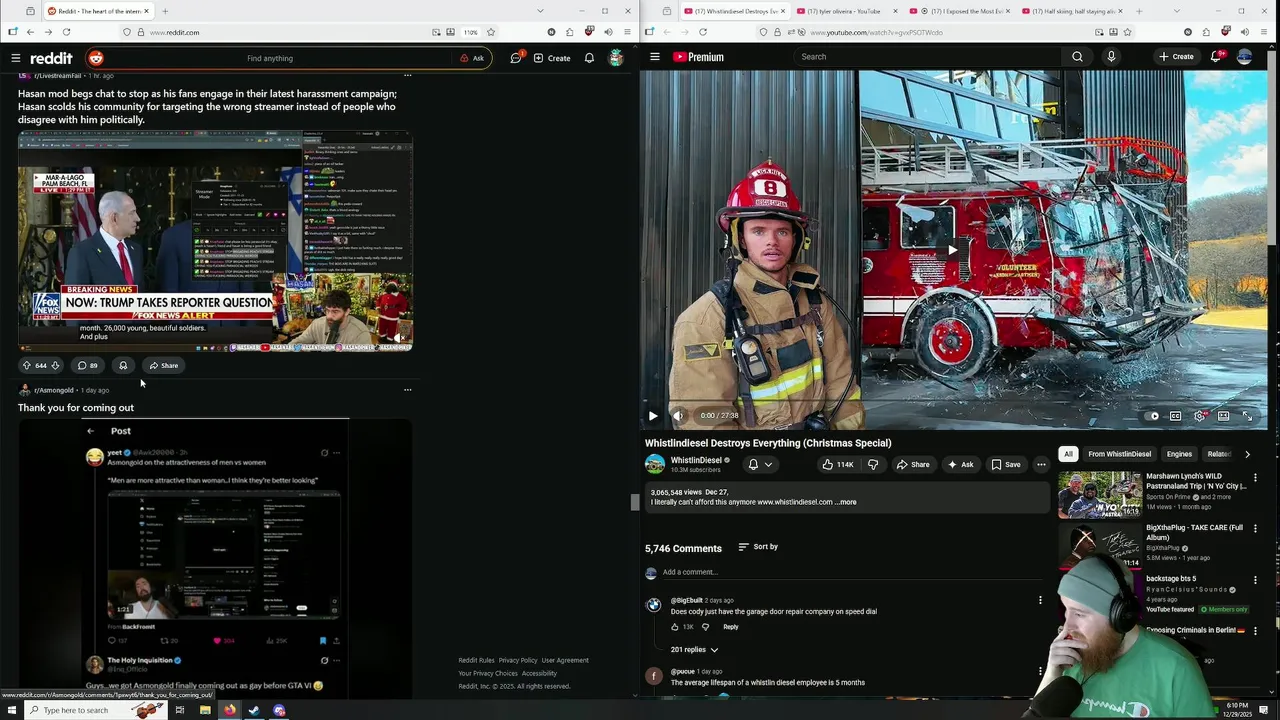Give award on the Hasan post
This screenshot has width=1280, height=720.
click(123, 365)
